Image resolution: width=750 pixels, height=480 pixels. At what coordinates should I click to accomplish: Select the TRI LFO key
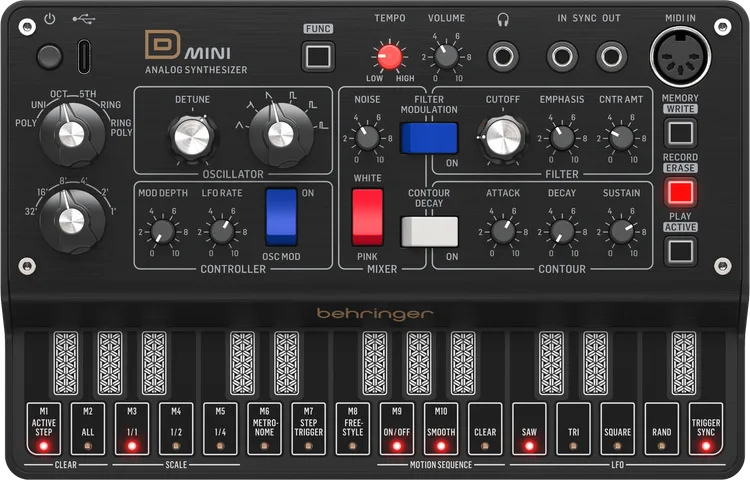[x=574, y=429]
